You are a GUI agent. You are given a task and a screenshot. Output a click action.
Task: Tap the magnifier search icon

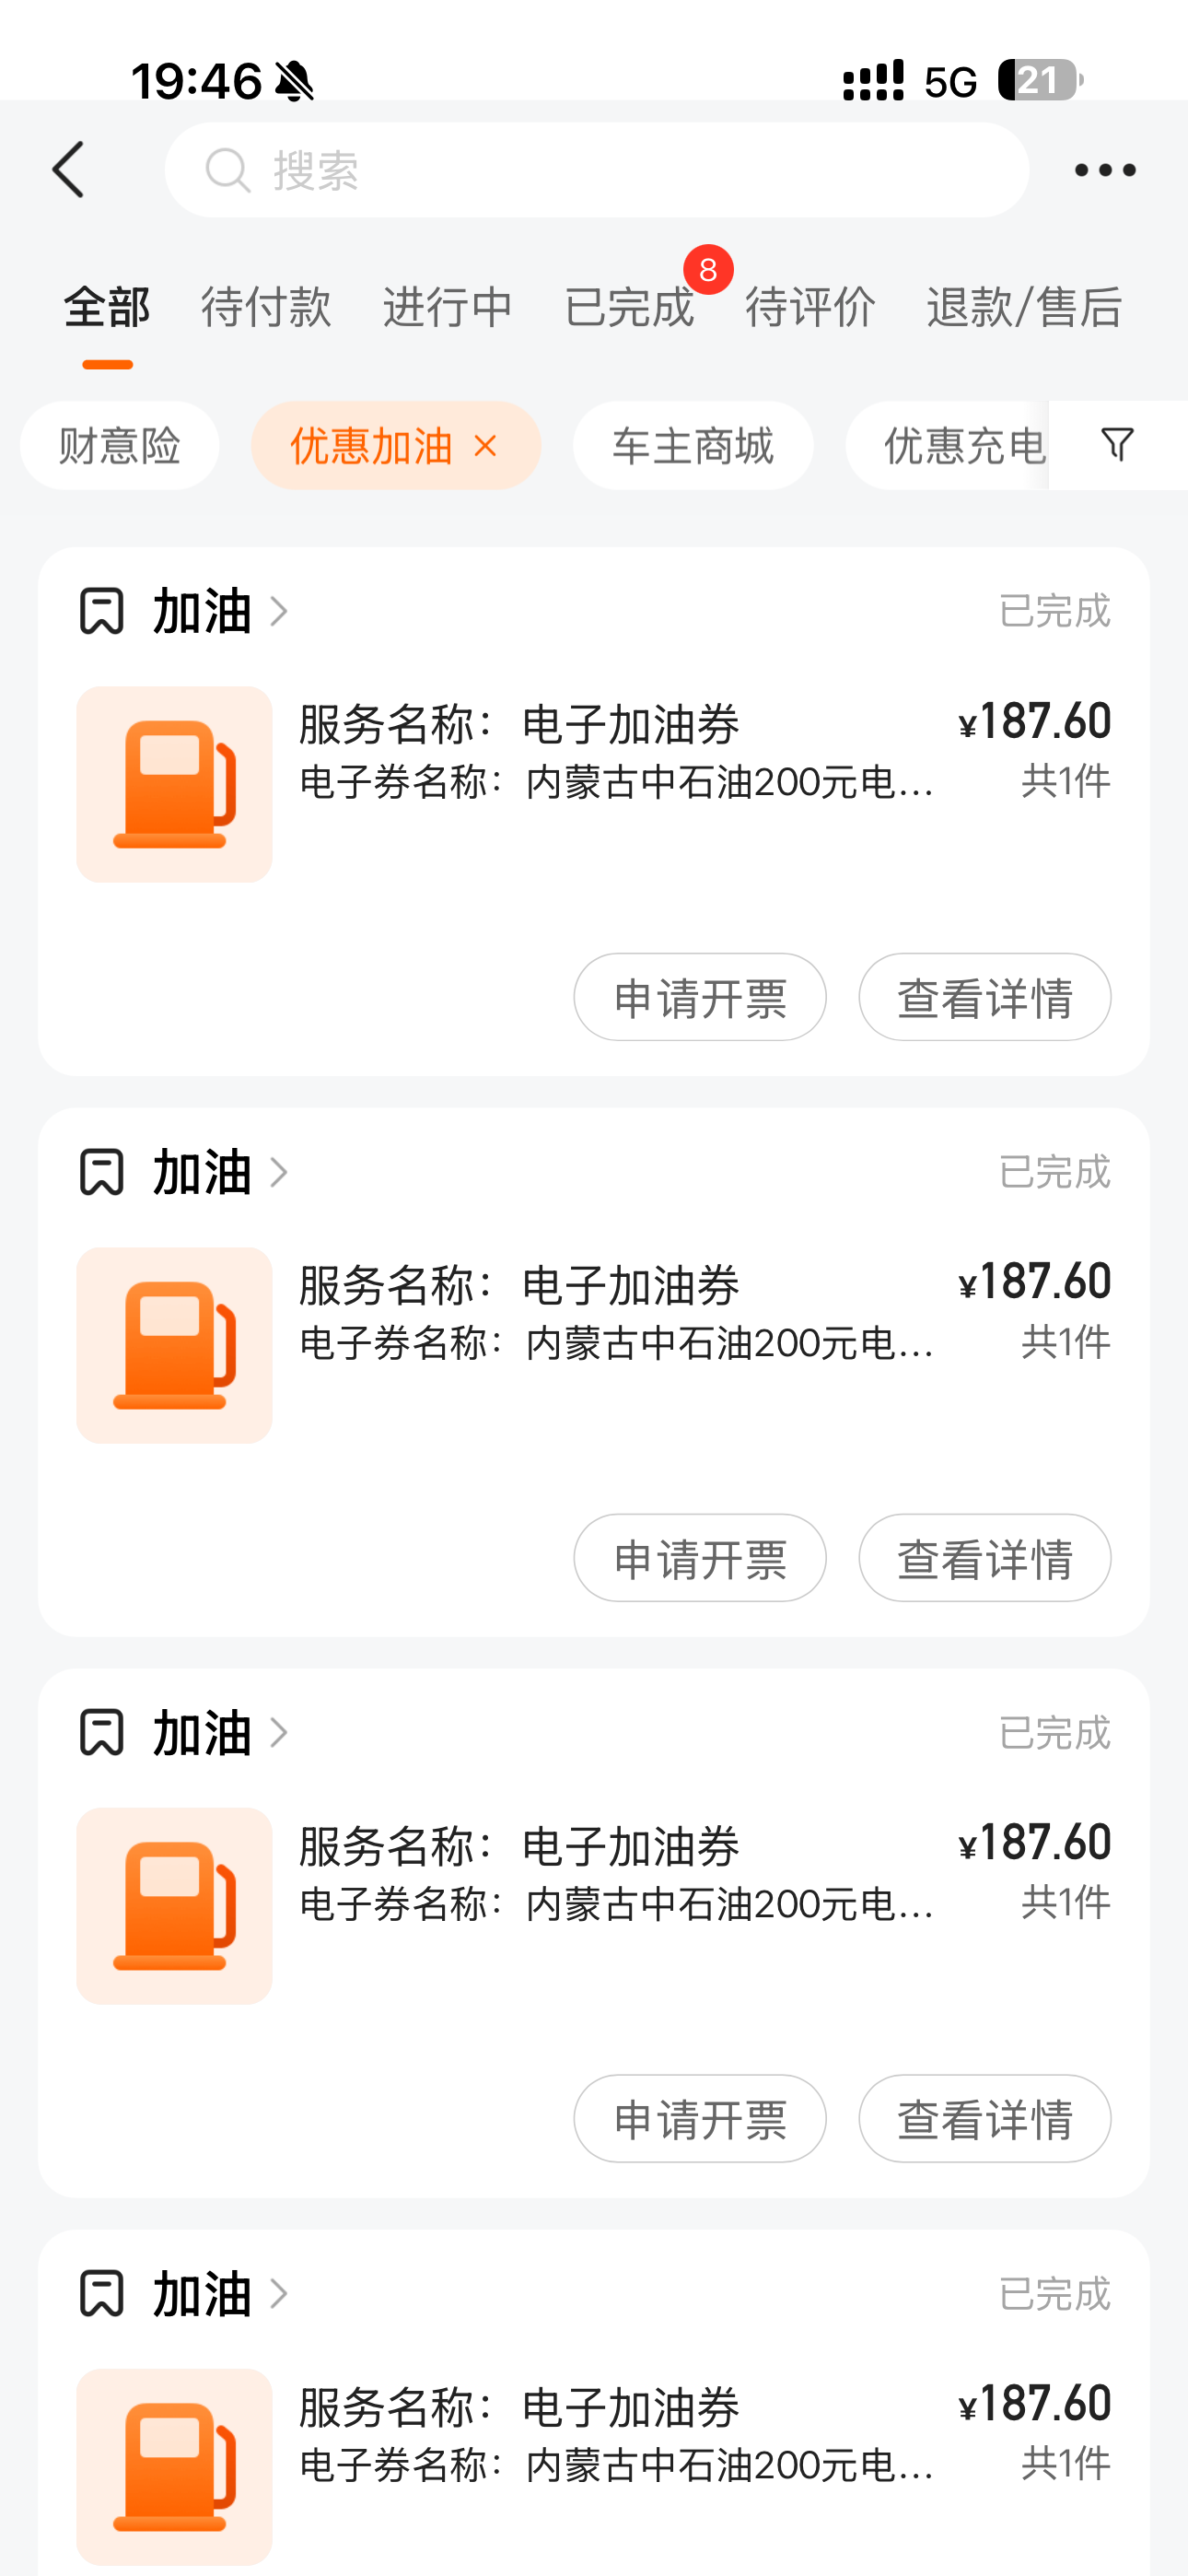(x=227, y=170)
